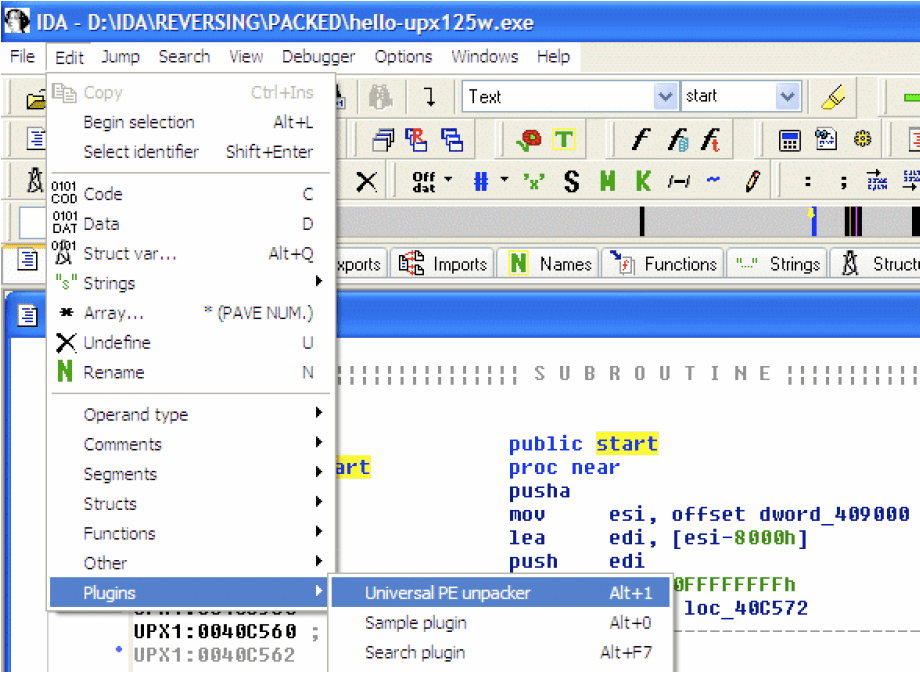Expand the Functions submenu

click(x=191, y=534)
